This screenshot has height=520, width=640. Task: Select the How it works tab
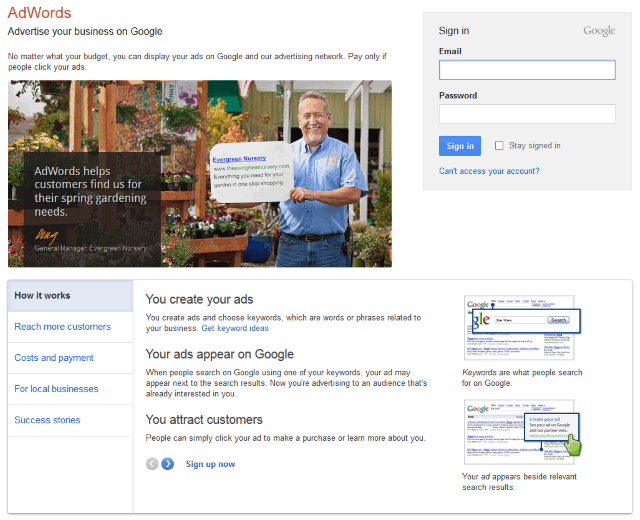(x=70, y=296)
